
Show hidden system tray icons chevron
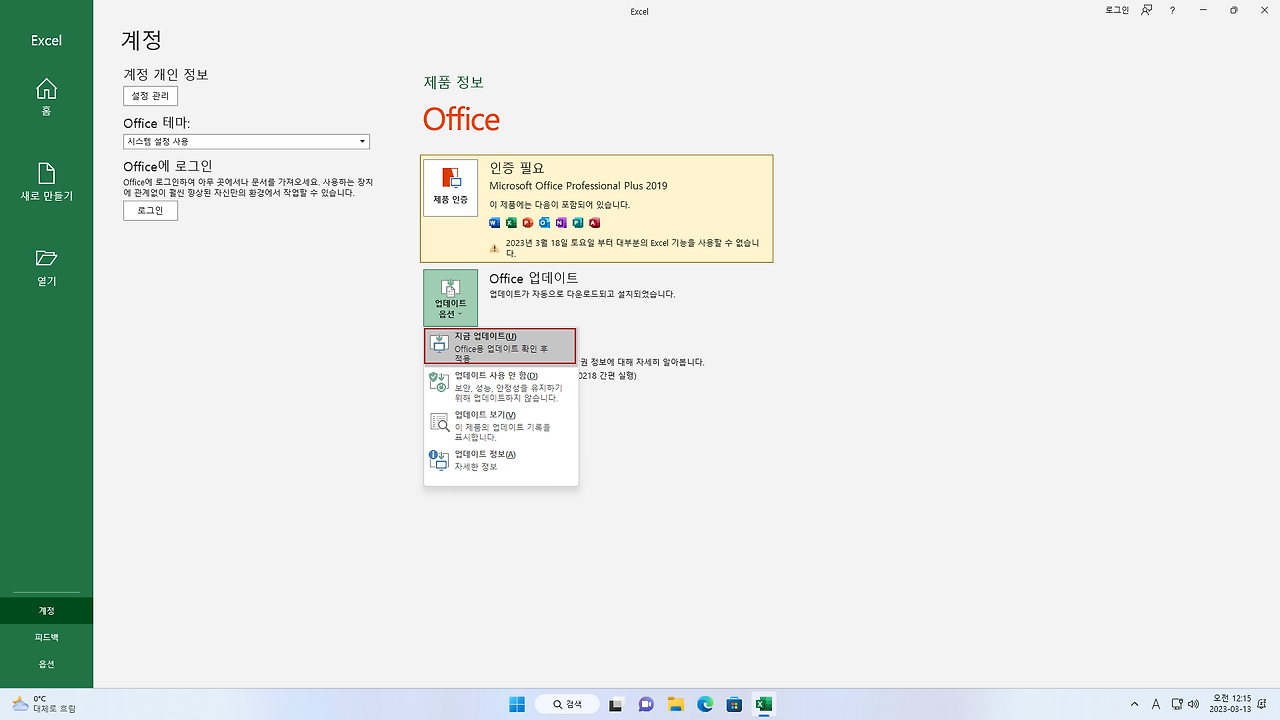click(1134, 704)
